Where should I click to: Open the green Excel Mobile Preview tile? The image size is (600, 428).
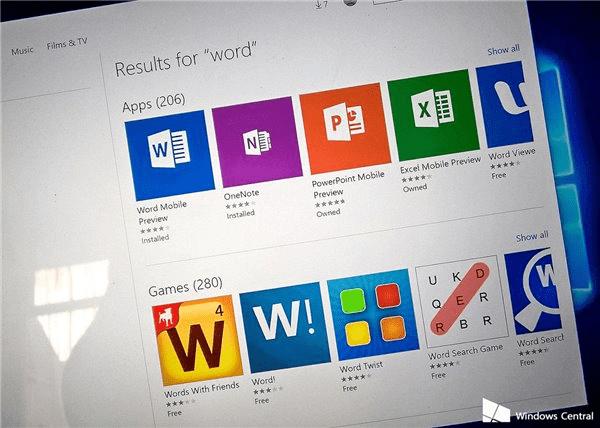434,115
